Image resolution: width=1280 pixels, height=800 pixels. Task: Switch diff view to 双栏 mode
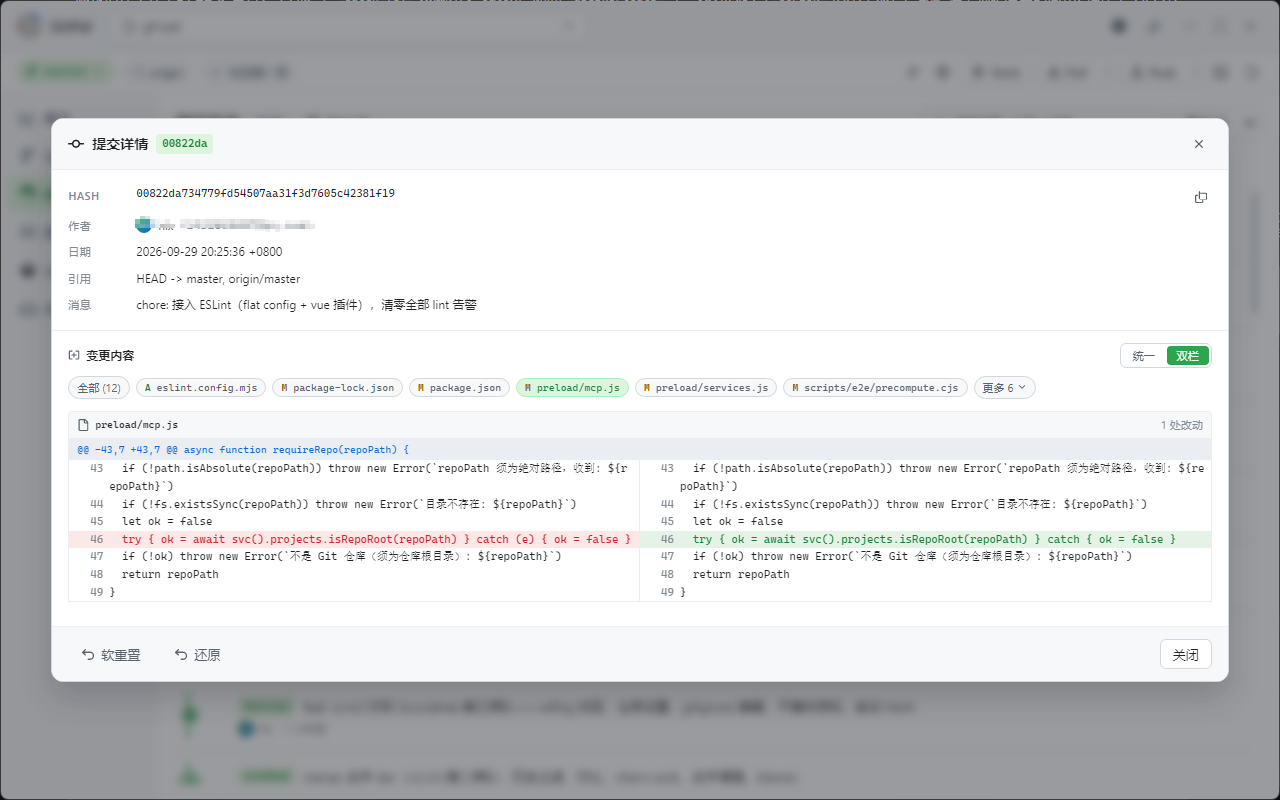1188,356
